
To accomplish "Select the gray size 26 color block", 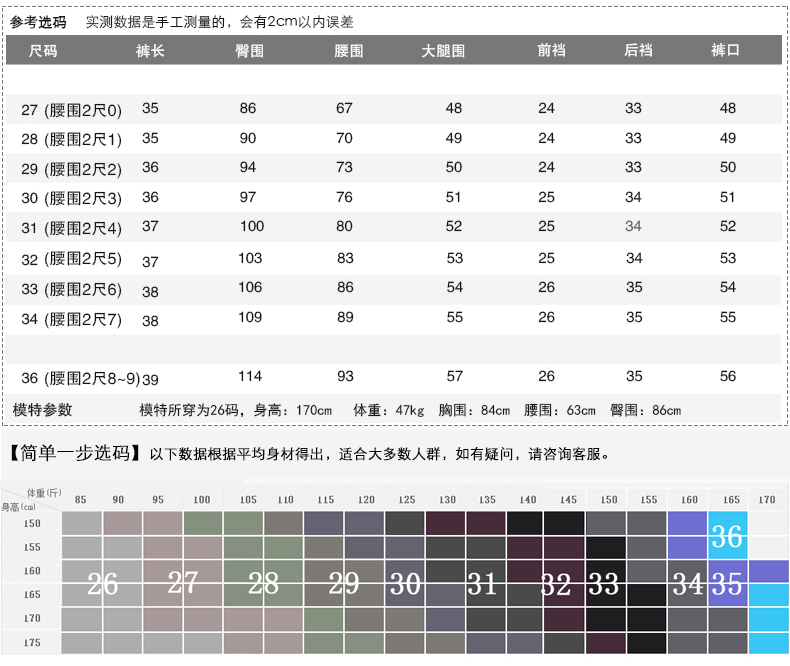I will [102, 583].
